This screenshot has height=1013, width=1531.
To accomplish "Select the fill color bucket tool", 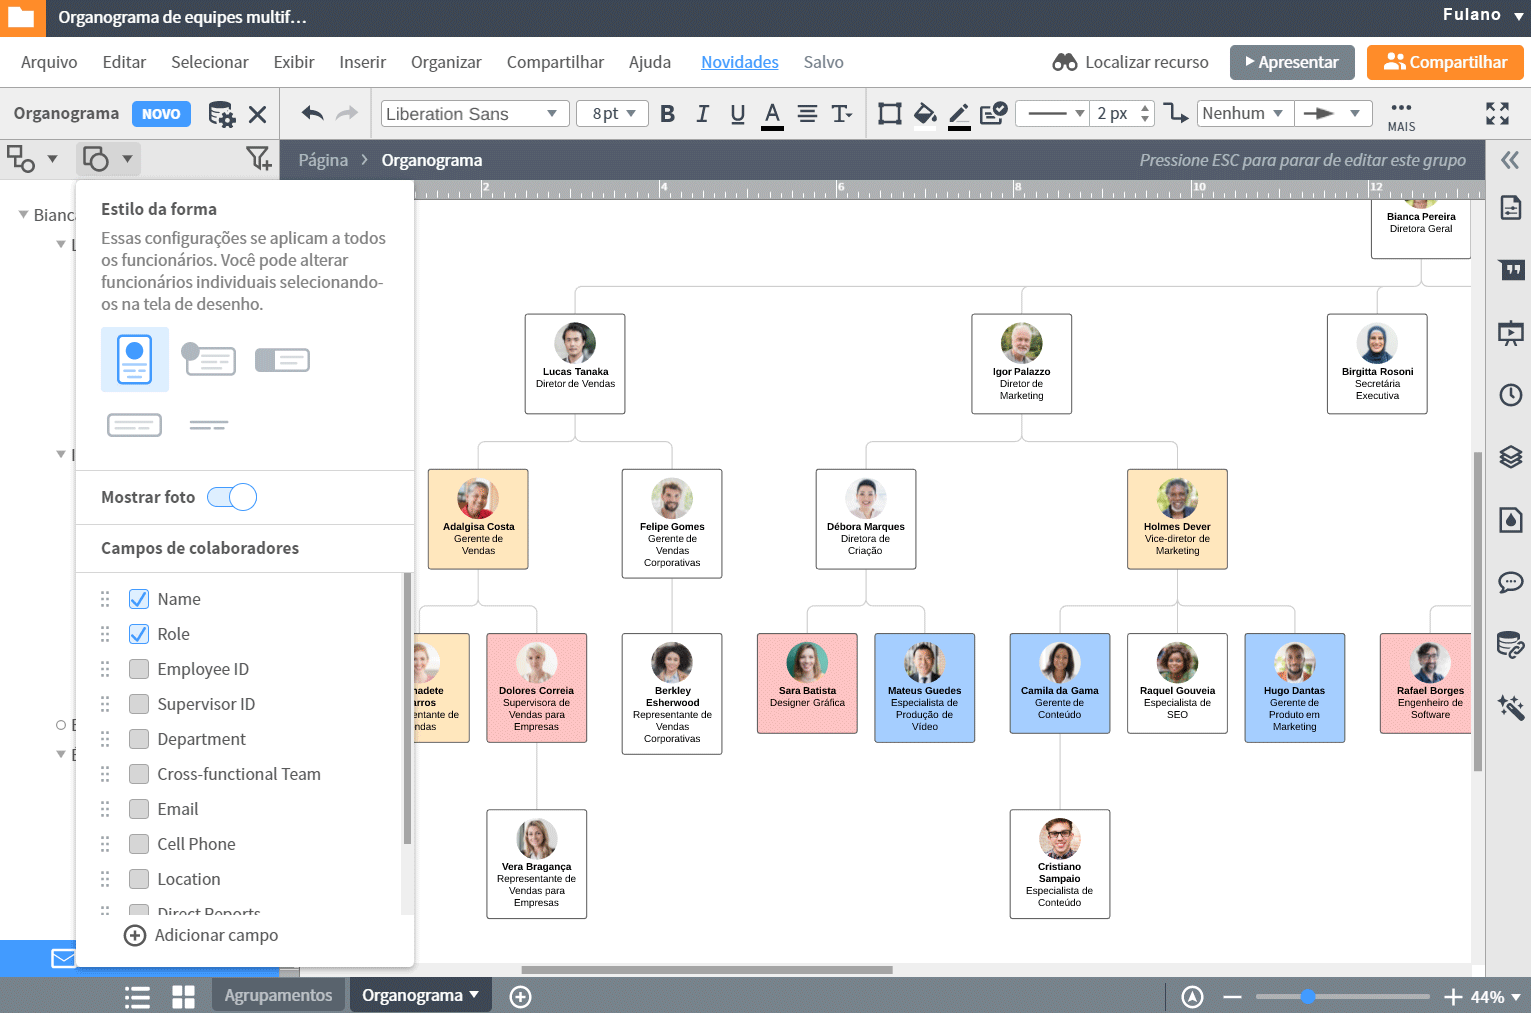I will click(924, 113).
